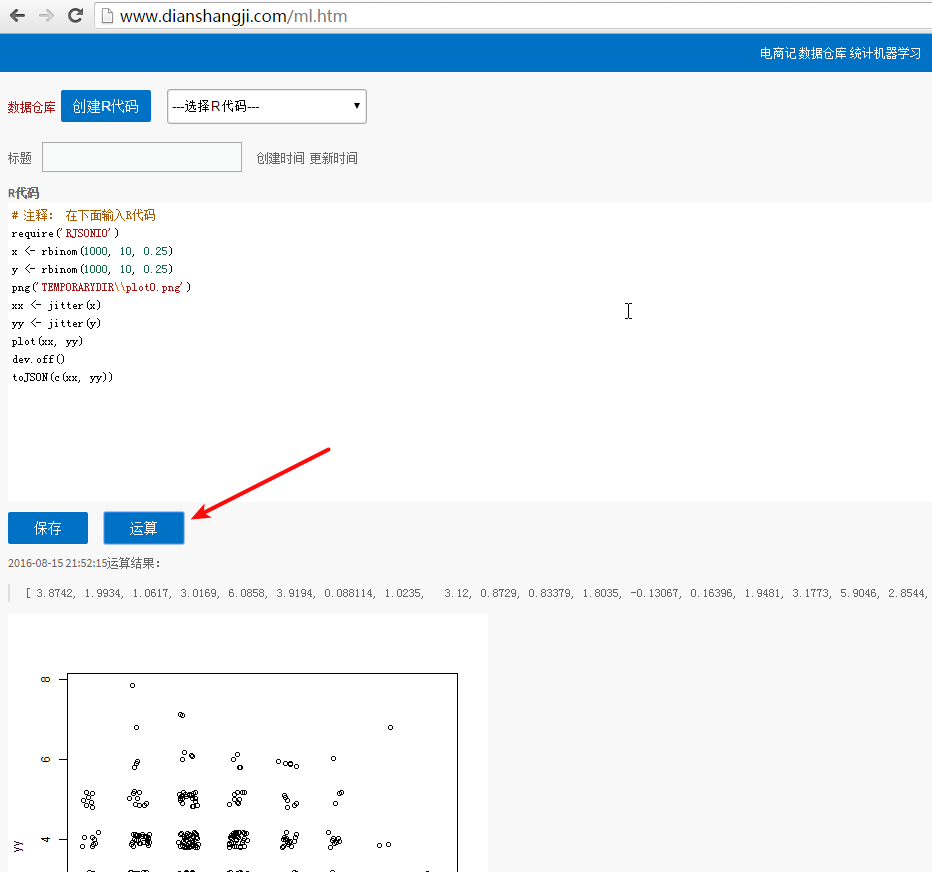Click red 数据仓库 link beside 创建R代码

point(32,107)
